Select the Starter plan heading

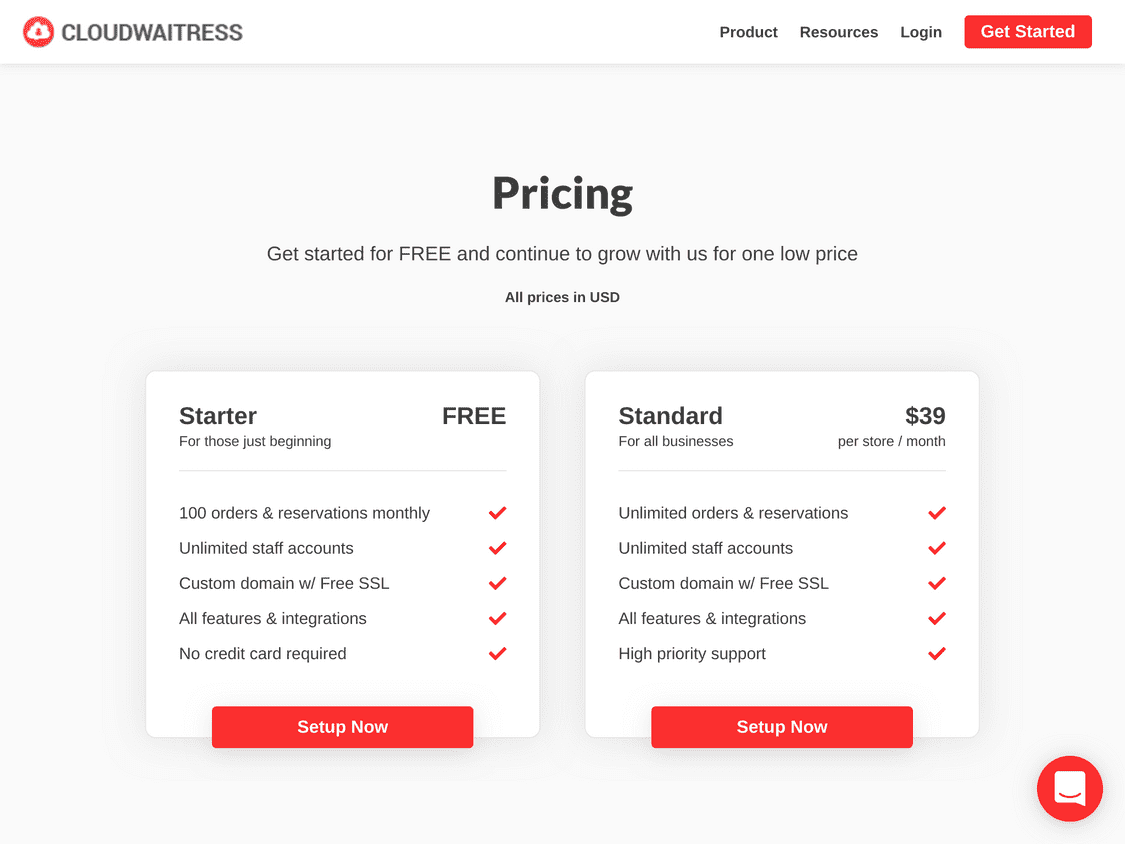click(x=217, y=416)
